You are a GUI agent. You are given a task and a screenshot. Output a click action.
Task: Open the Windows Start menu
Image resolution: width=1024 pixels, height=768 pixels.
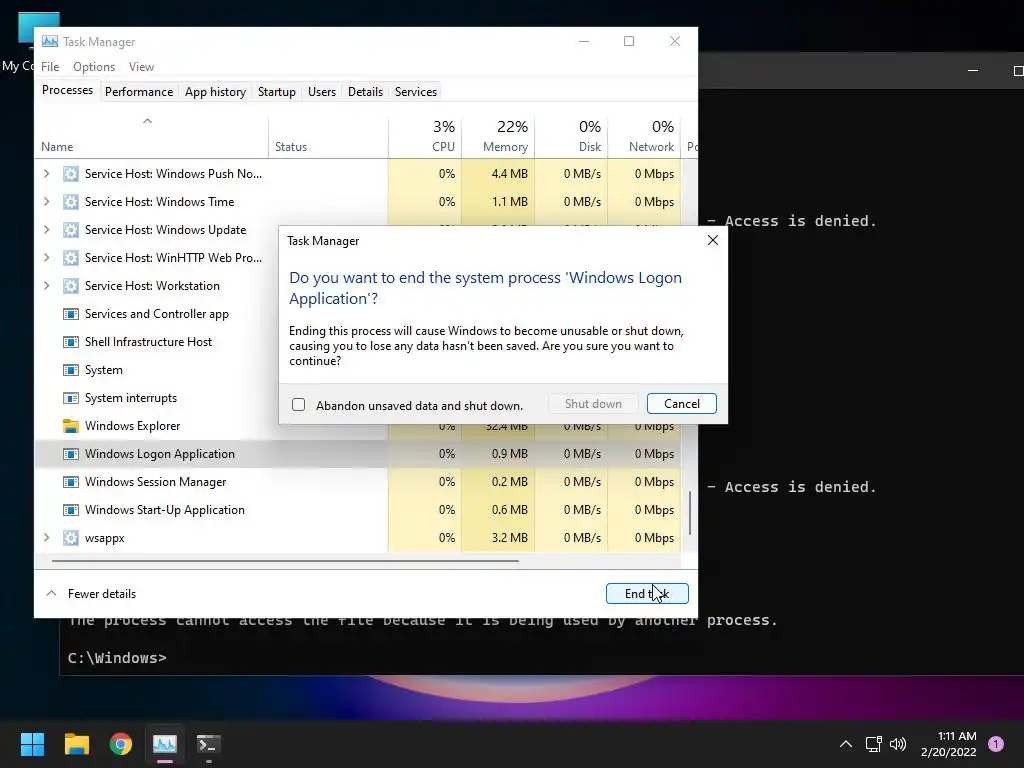32,744
